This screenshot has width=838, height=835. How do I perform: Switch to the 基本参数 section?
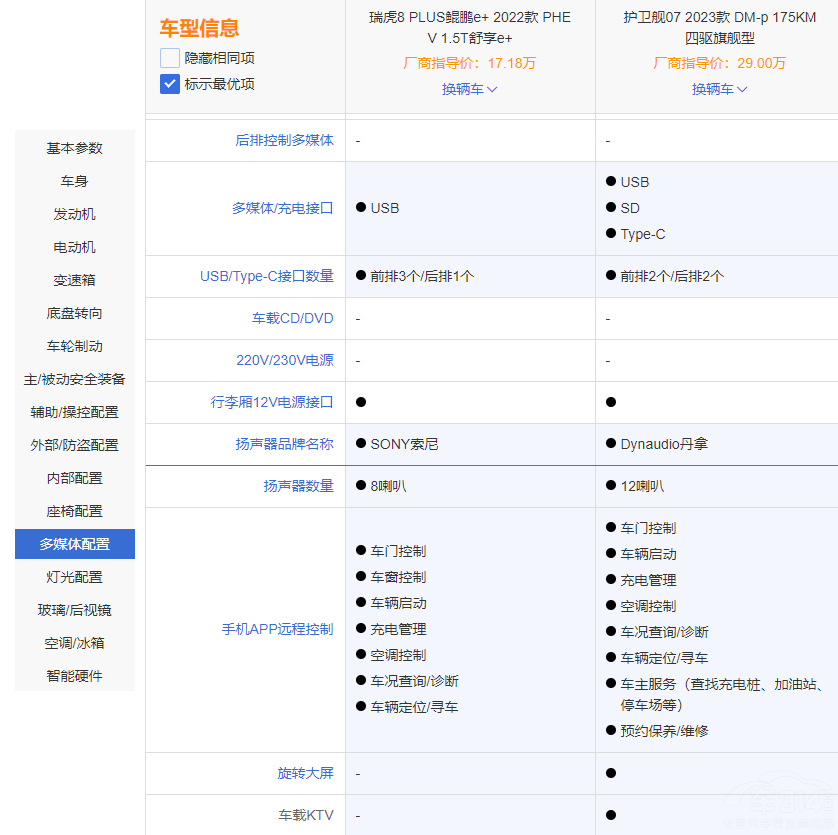pos(74,148)
